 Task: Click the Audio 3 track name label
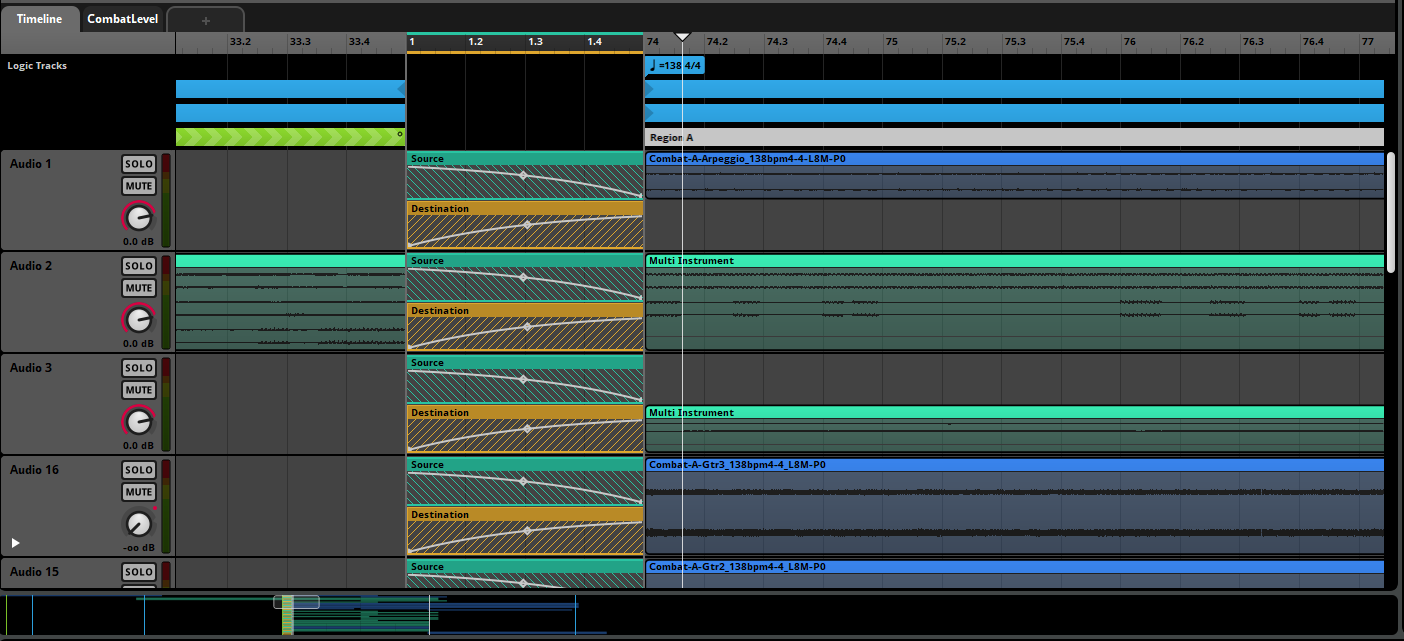pyautogui.click(x=30, y=368)
